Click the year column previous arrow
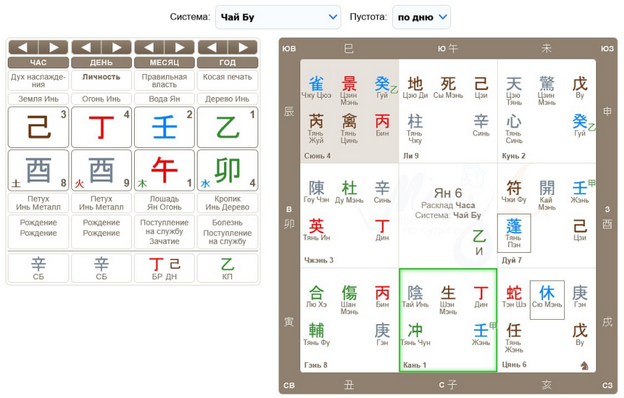Image resolution: width=624 pixels, height=398 pixels. pyautogui.click(x=213, y=47)
